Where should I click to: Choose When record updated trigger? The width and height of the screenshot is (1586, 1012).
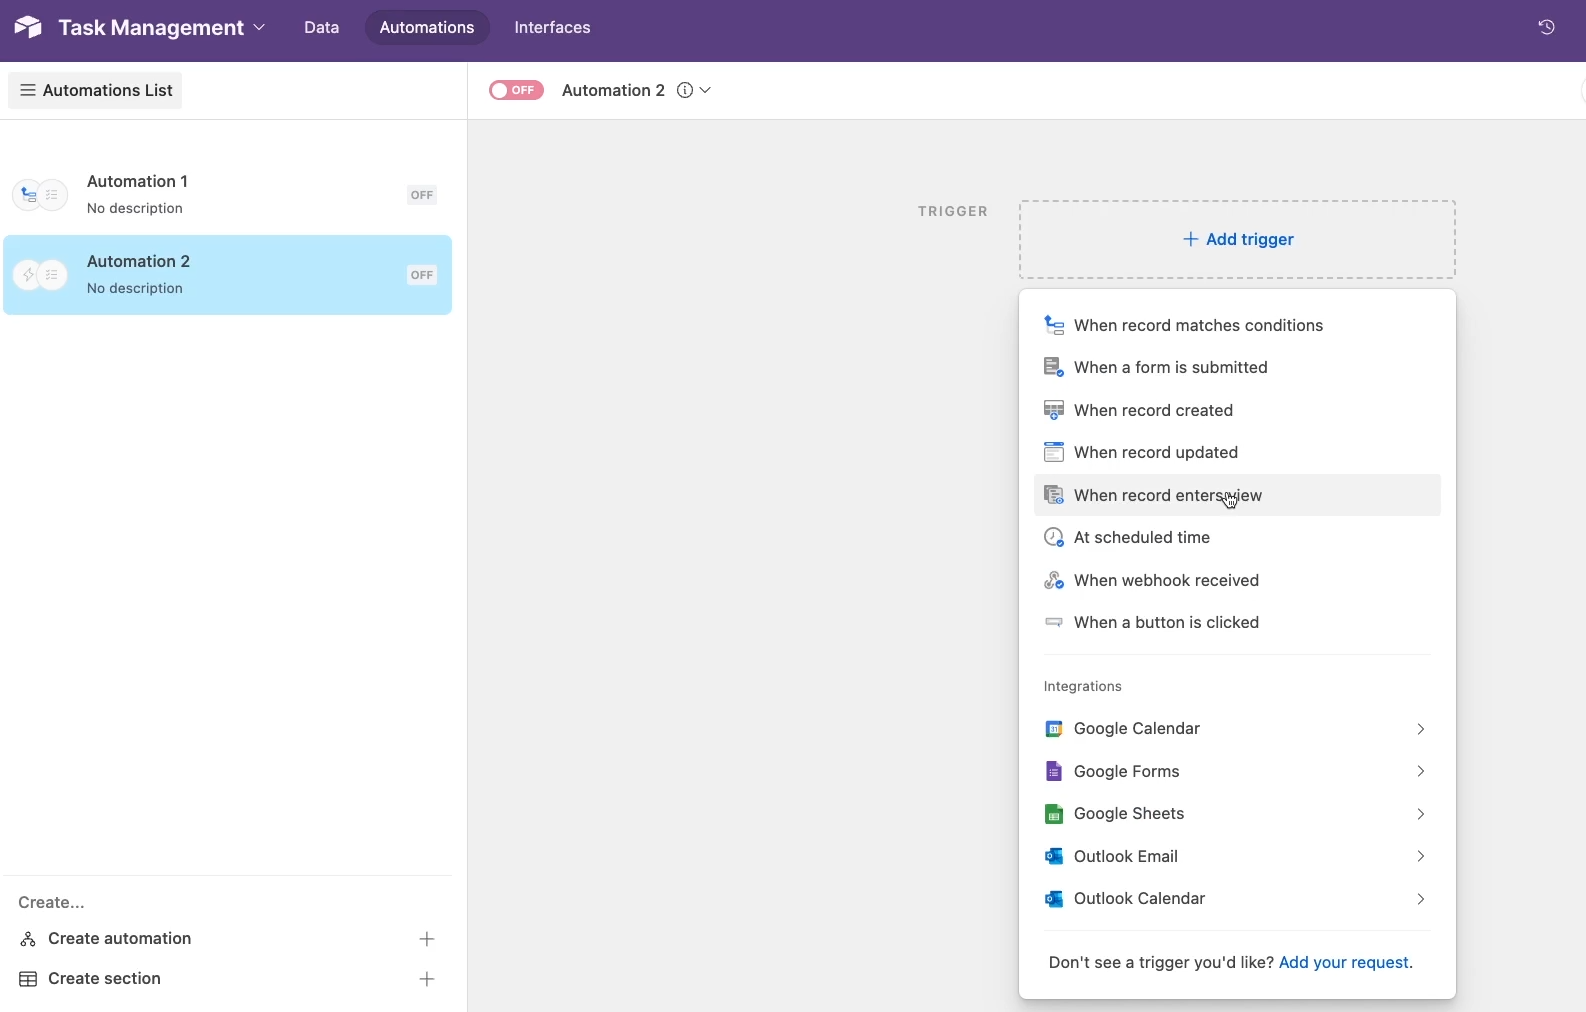point(1237,452)
